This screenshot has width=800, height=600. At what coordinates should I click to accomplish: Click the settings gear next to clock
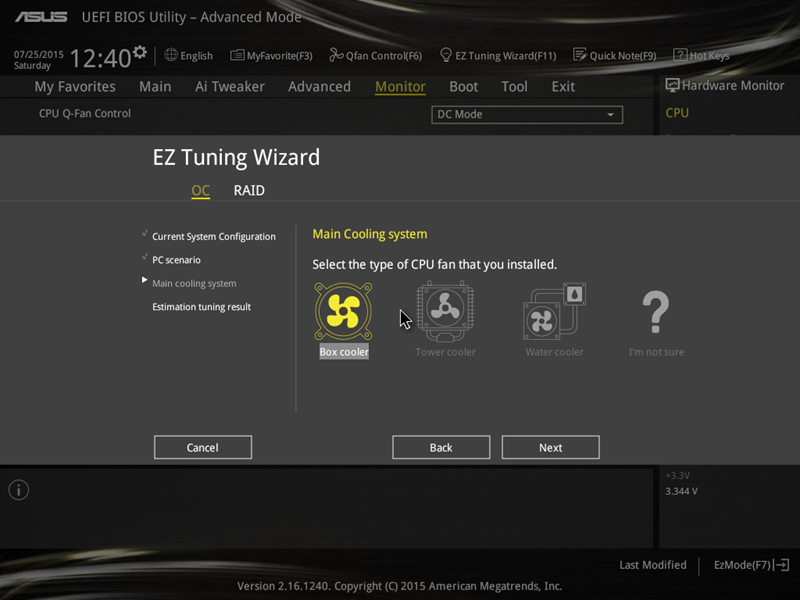[x=140, y=52]
